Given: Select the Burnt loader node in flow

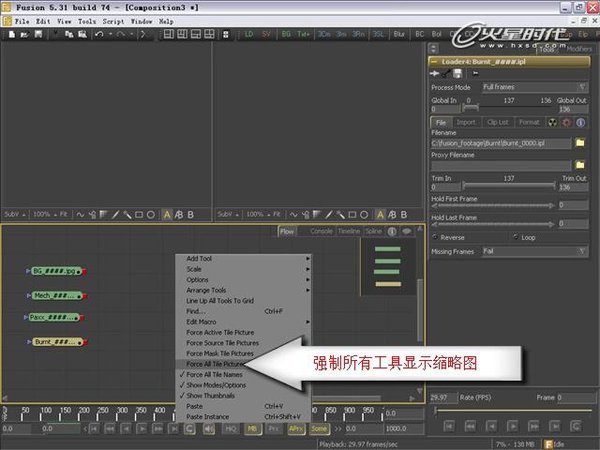Looking at the screenshot, I should (57, 342).
